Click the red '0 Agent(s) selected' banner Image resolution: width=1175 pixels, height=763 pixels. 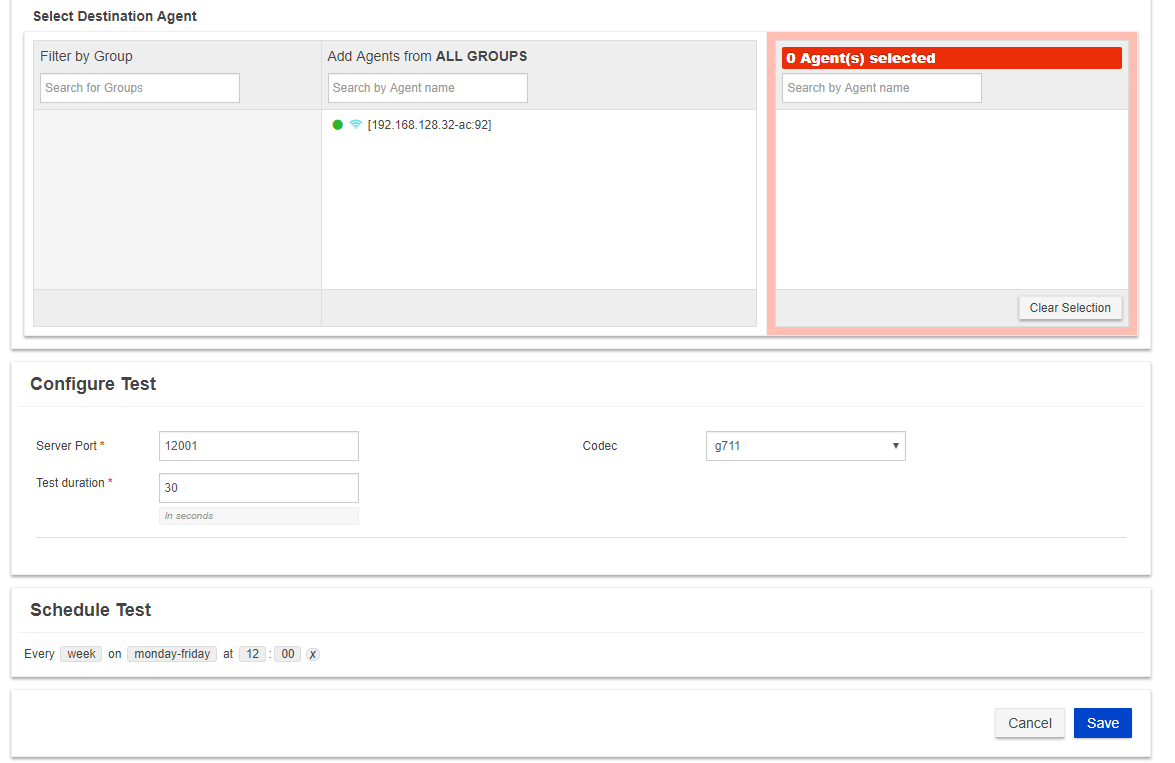(951, 58)
